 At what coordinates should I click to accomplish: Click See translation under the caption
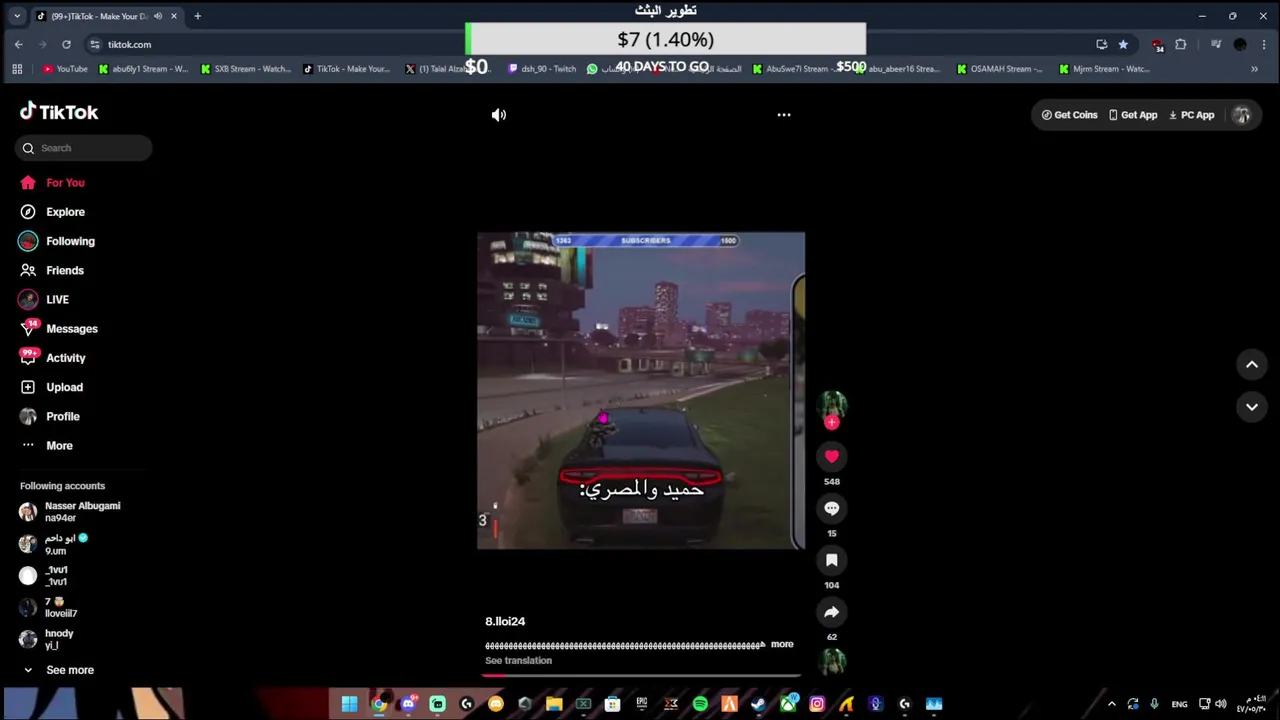tap(518, 660)
